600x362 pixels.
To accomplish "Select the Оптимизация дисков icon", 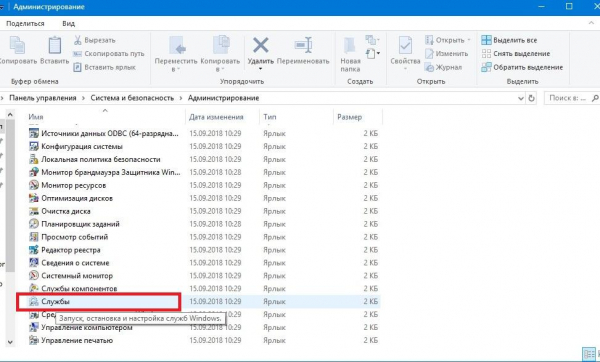I will [34, 198].
